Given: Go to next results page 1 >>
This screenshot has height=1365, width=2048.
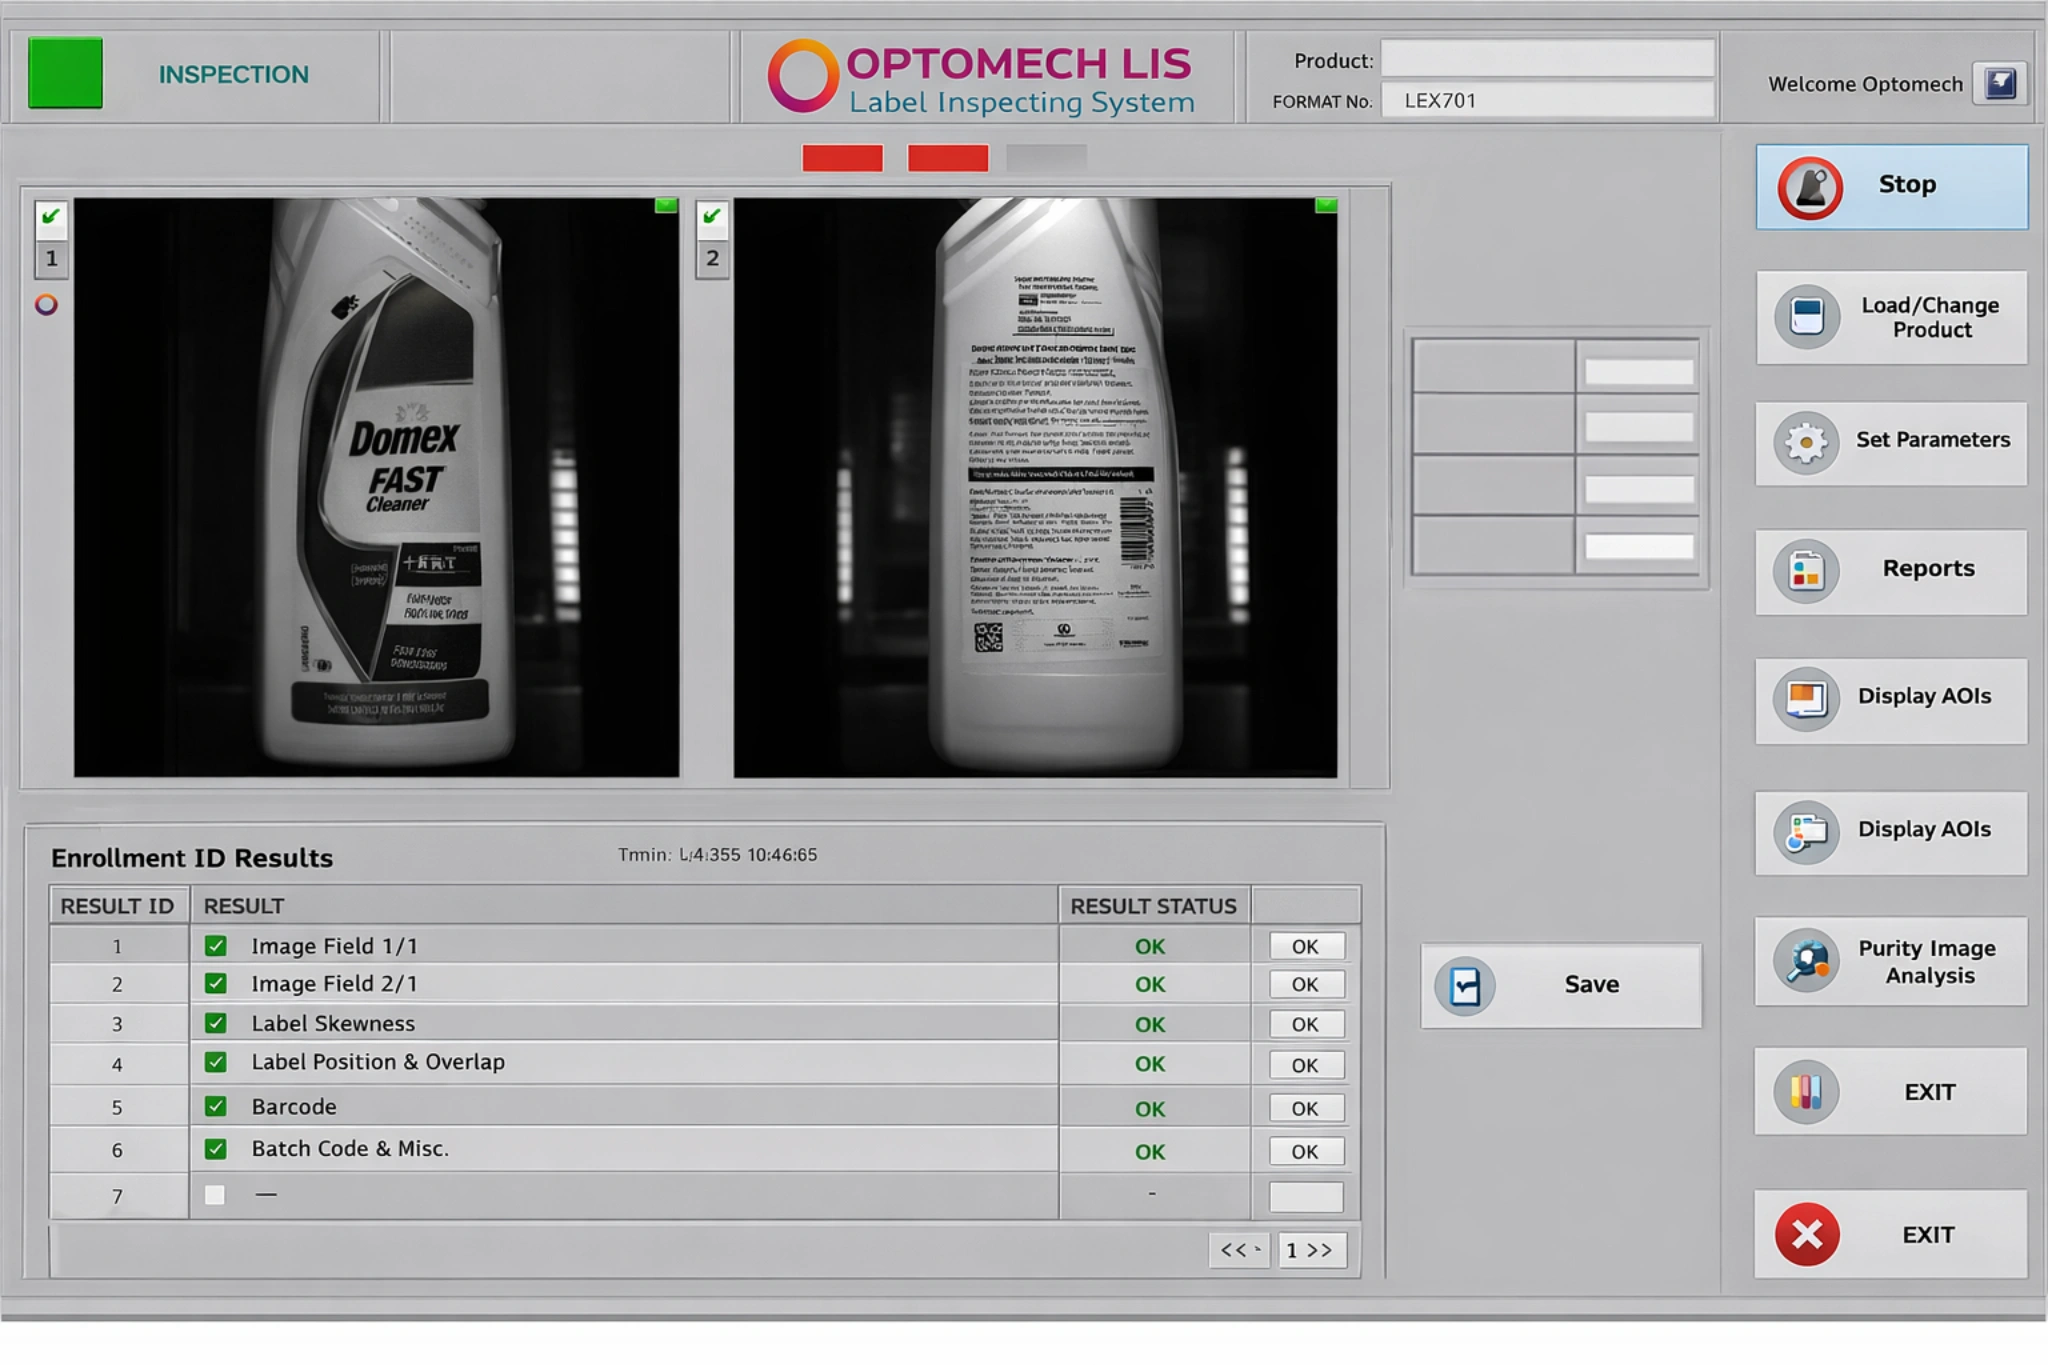Looking at the screenshot, I should pos(1311,1250).
